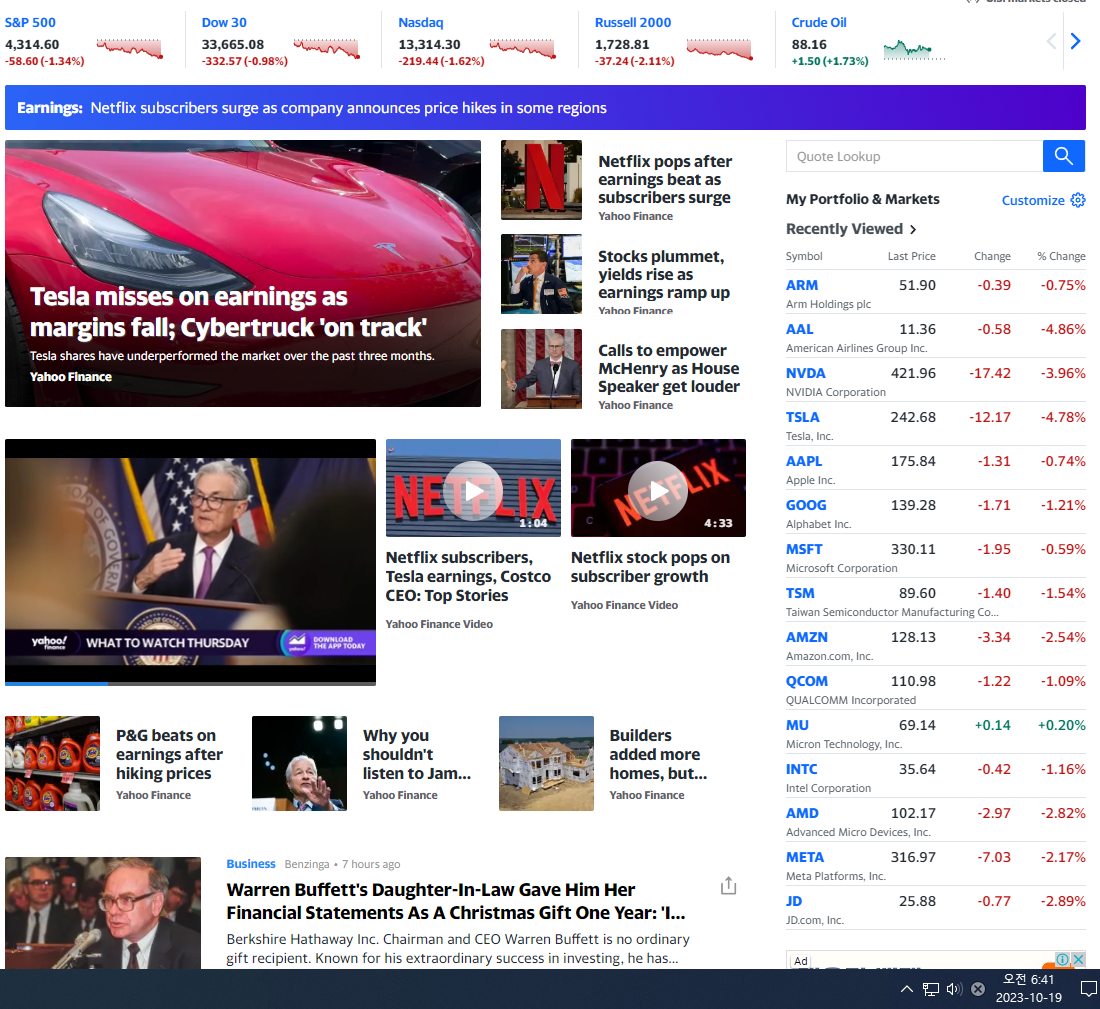Open the network tray icon
The width and height of the screenshot is (1100, 1009).
tap(930, 989)
